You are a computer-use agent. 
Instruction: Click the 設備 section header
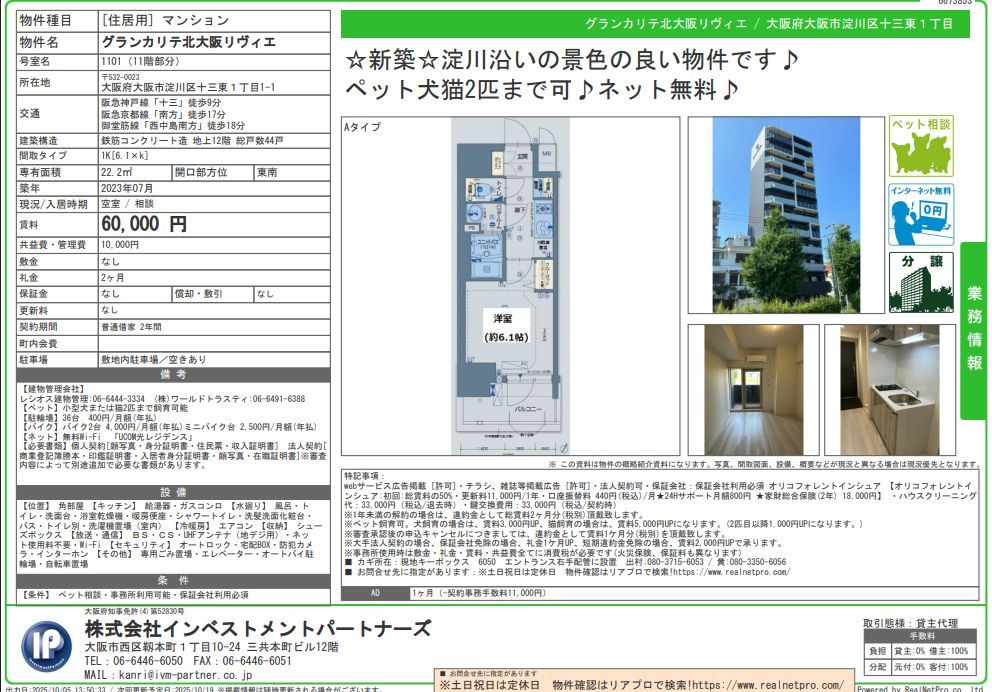tap(173, 492)
